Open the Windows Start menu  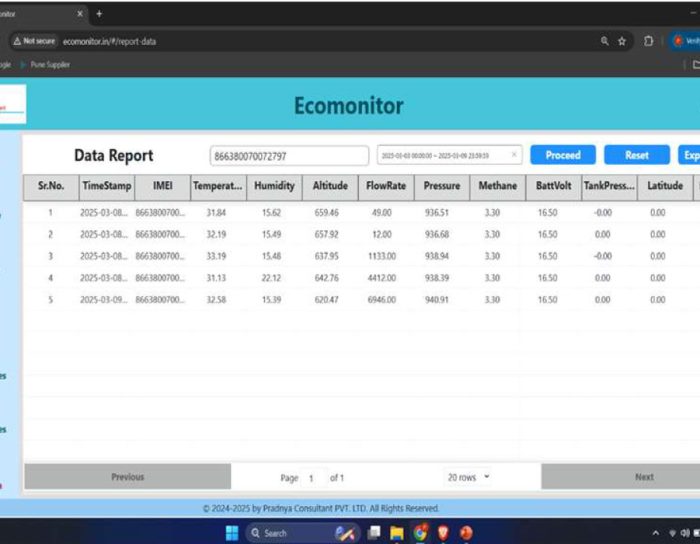(233, 533)
